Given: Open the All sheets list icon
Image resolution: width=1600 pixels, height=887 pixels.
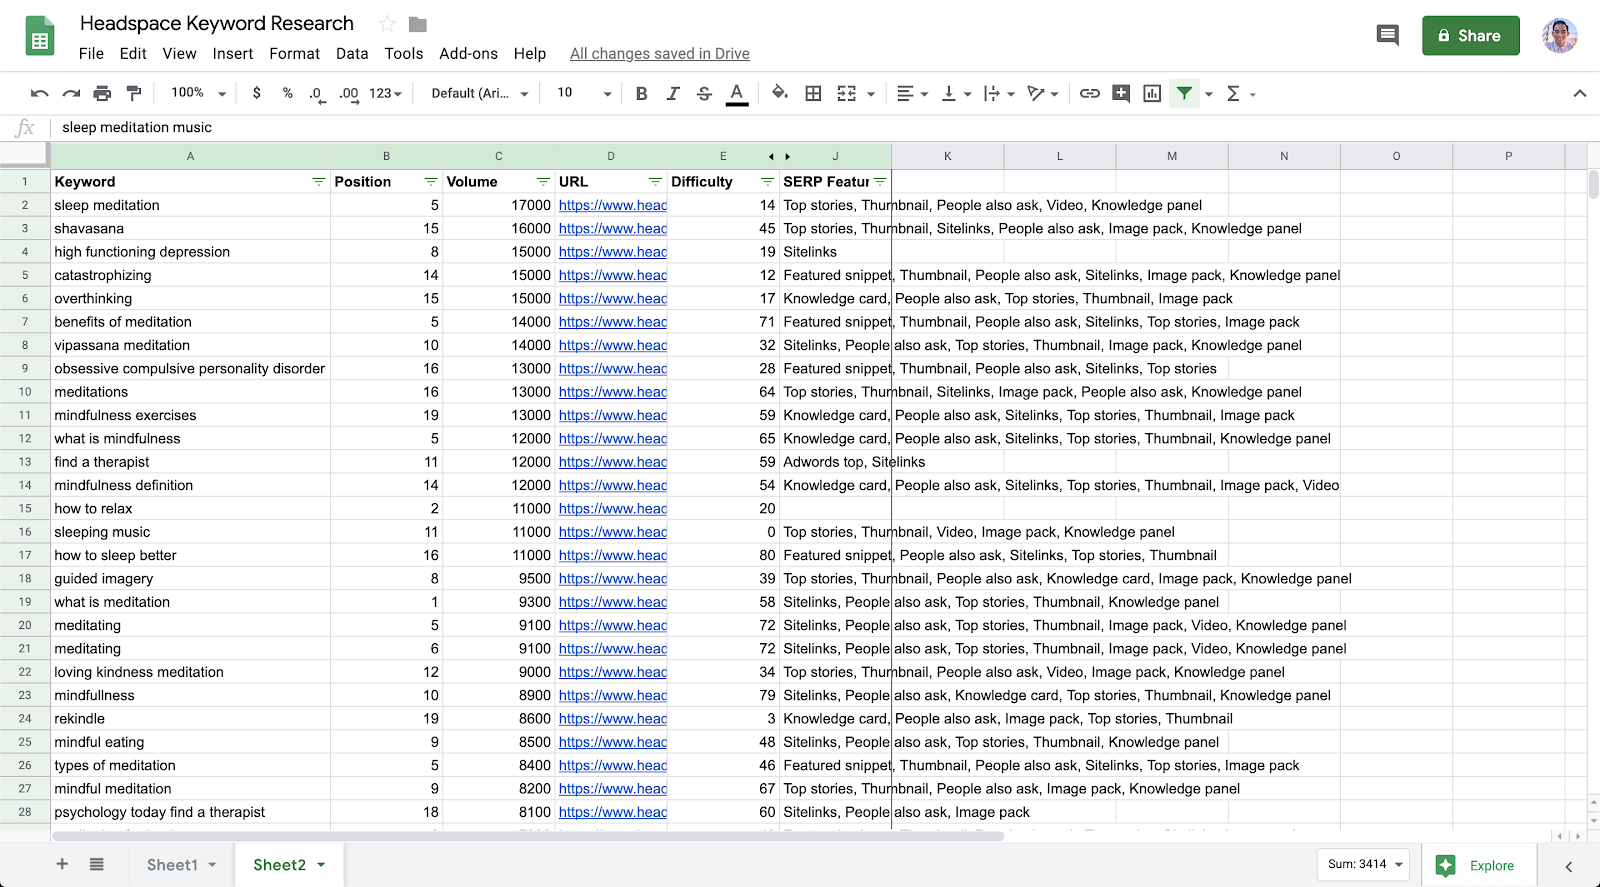Looking at the screenshot, I should (96, 864).
